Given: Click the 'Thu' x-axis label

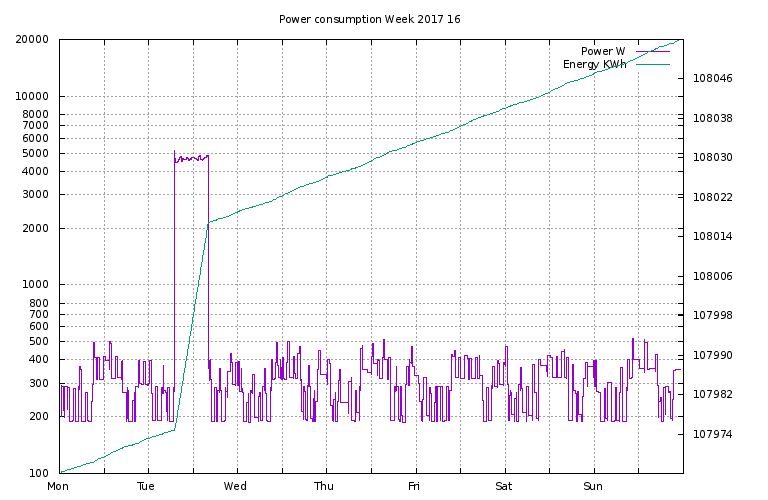Looking at the screenshot, I should tap(324, 486).
